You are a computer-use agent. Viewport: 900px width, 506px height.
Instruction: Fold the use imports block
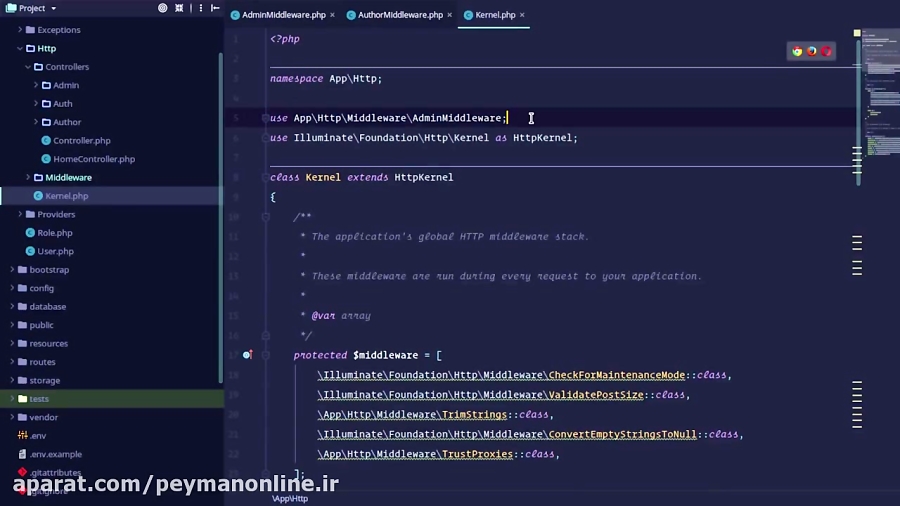pos(265,118)
